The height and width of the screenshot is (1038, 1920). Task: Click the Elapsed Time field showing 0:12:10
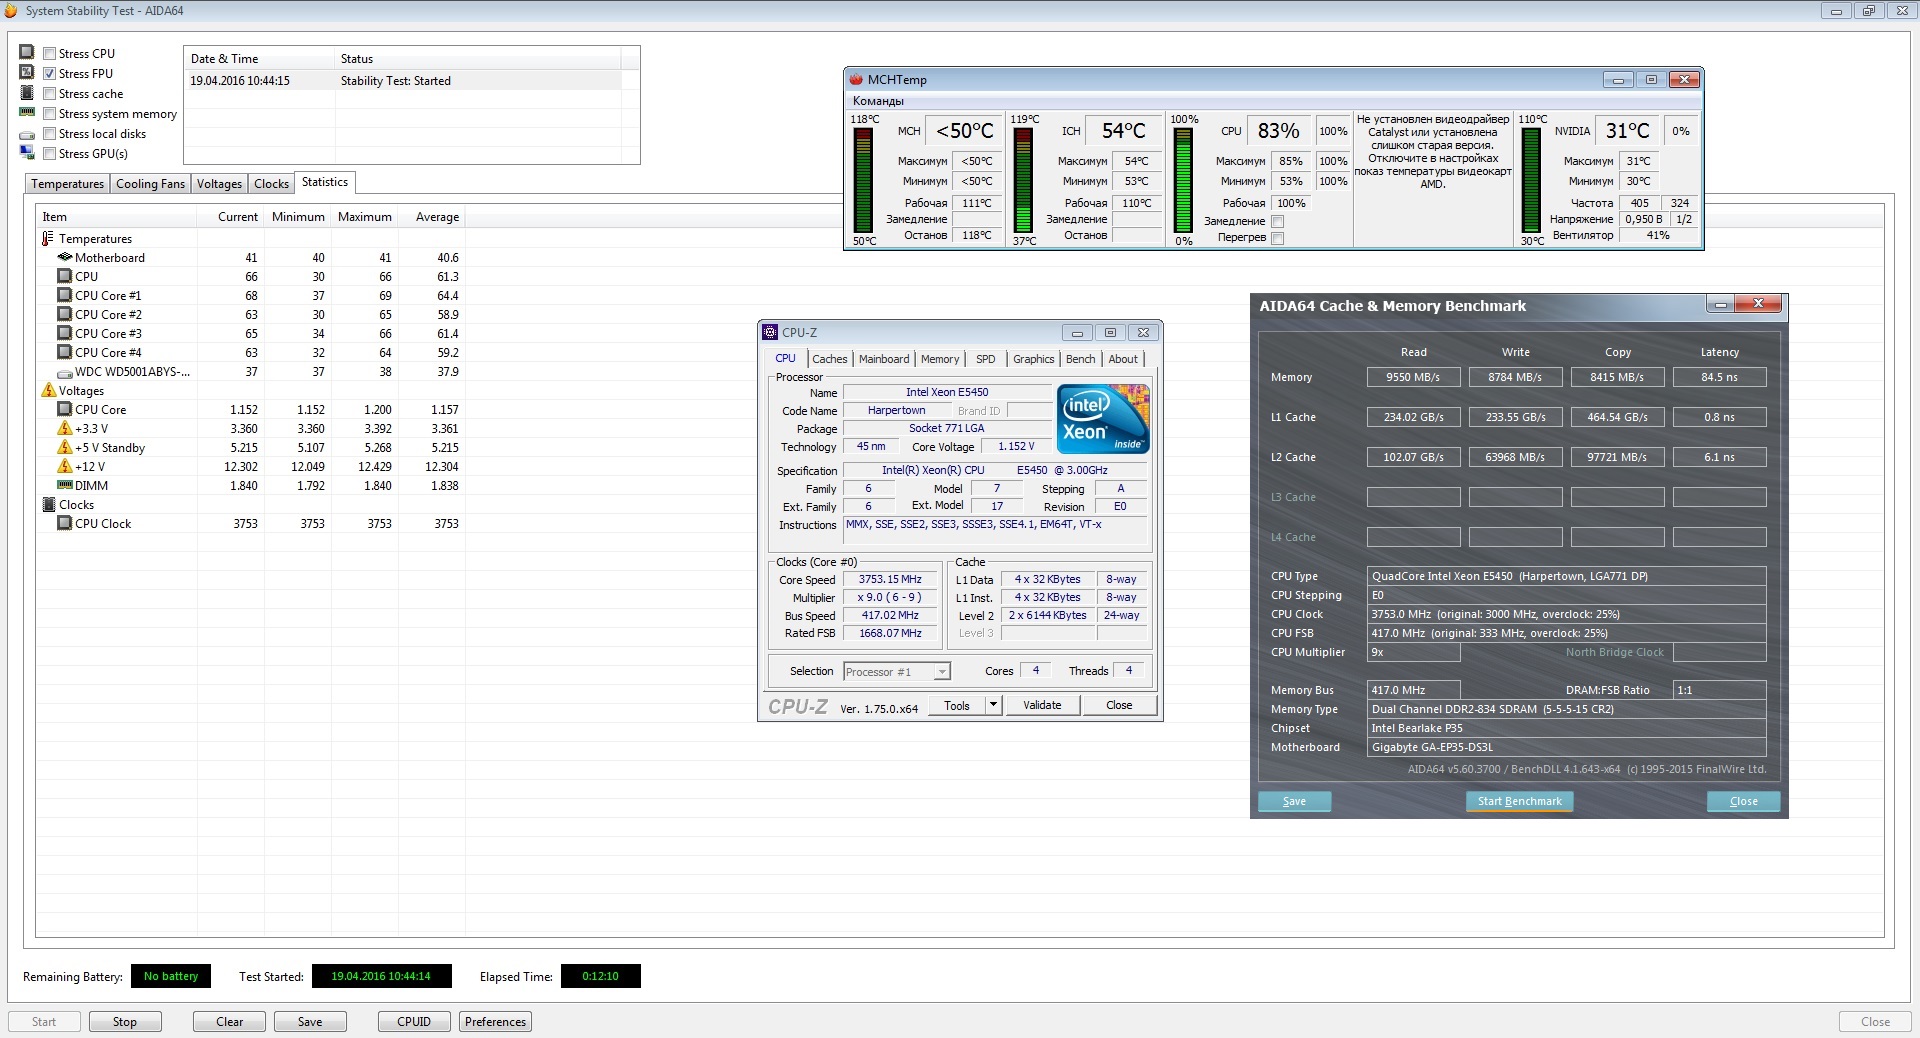click(x=600, y=976)
